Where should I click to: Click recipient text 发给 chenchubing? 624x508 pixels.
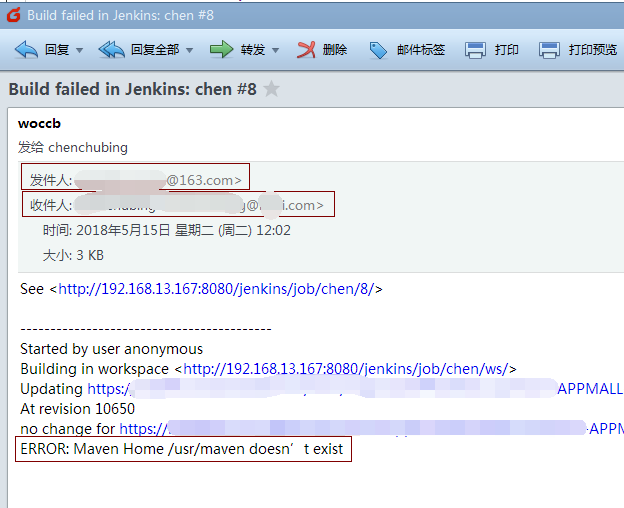pos(73,148)
